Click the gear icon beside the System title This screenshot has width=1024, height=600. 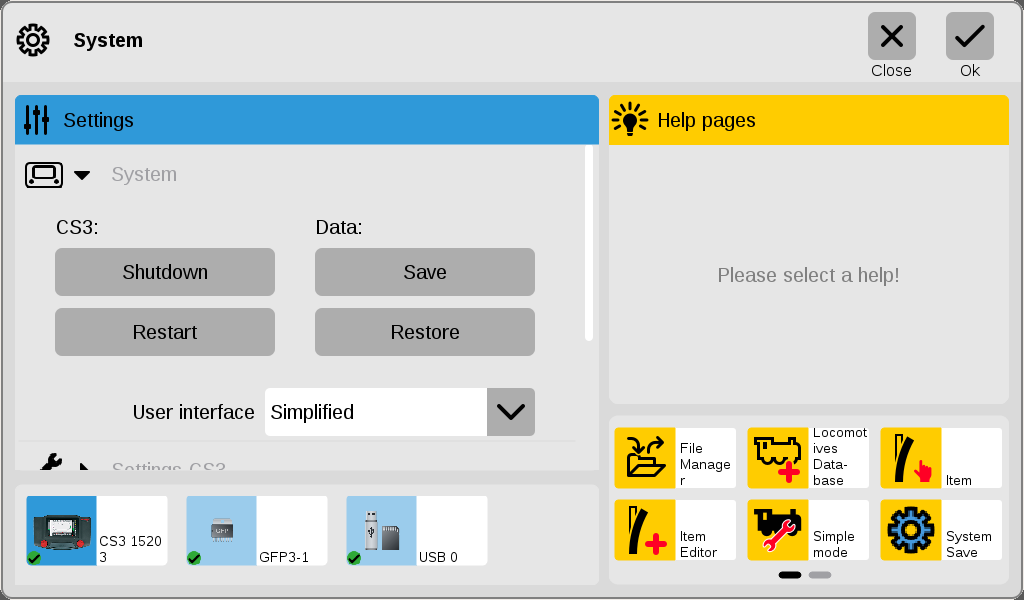point(32,40)
